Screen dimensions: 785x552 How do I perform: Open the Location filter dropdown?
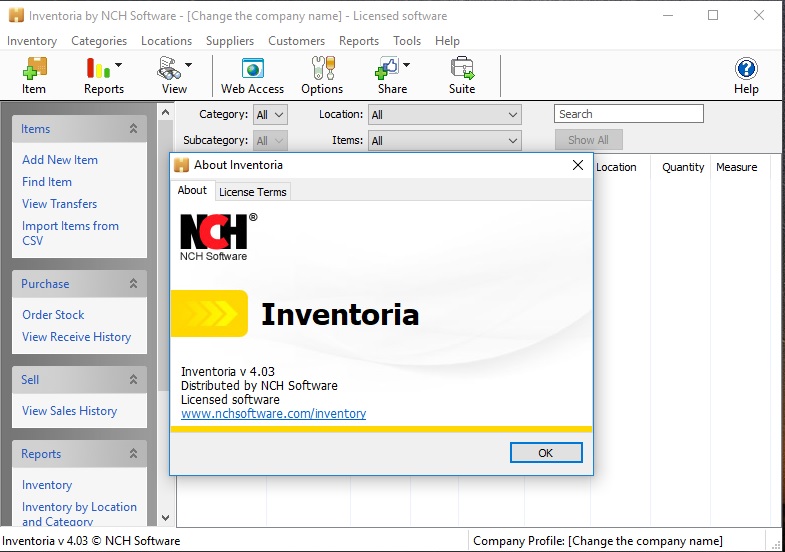445,115
